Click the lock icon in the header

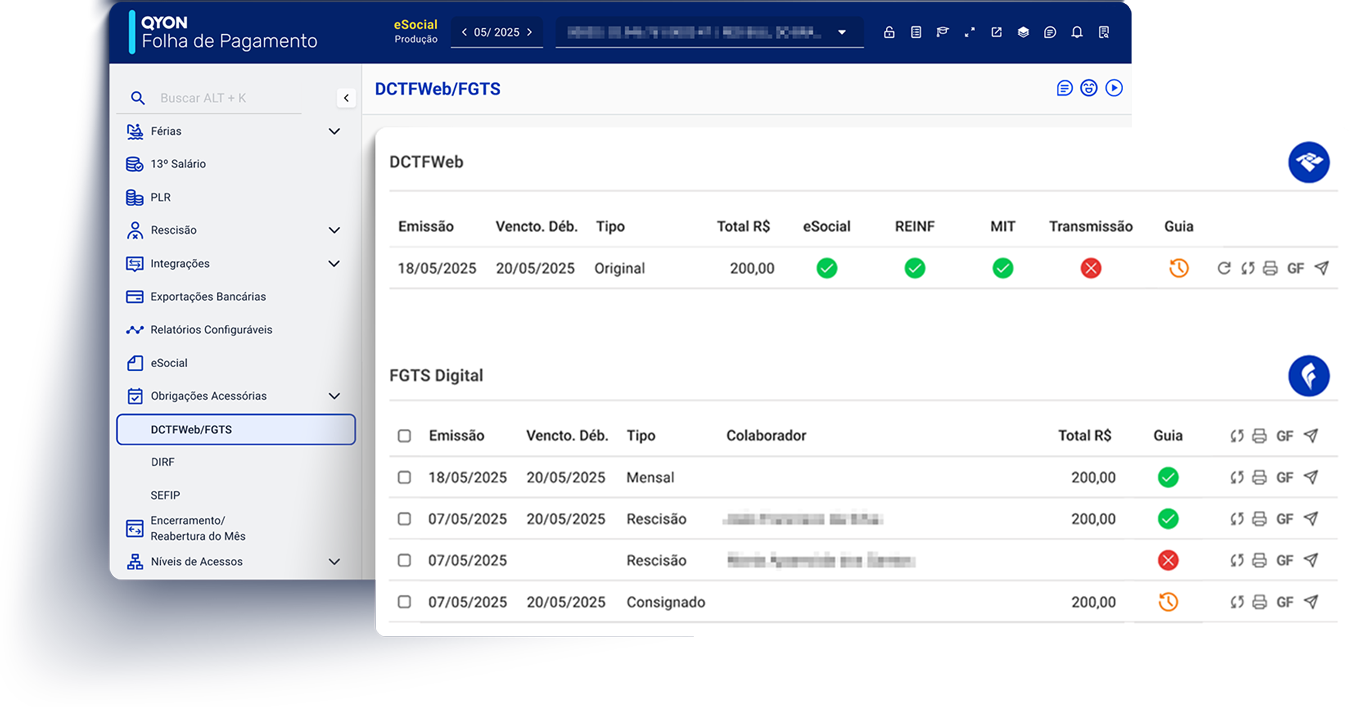pos(889,32)
